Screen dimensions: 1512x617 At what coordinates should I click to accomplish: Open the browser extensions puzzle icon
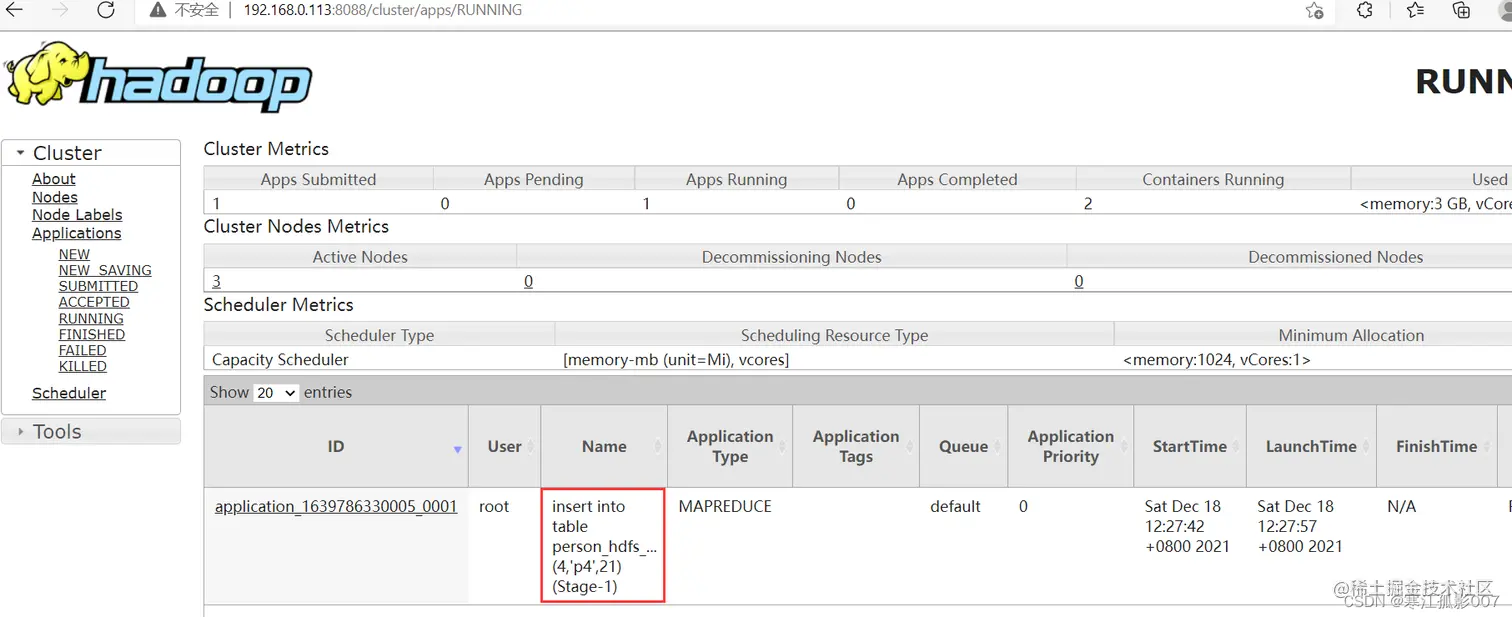[x=1365, y=10]
